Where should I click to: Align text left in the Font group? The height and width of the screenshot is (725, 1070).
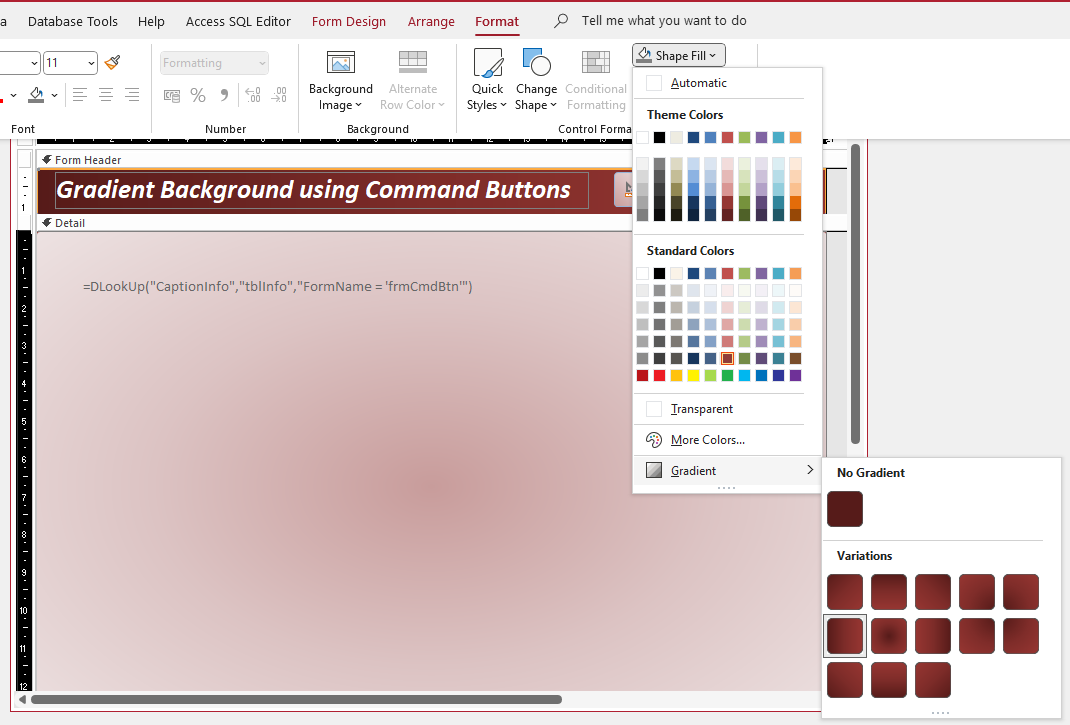point(80,95)
